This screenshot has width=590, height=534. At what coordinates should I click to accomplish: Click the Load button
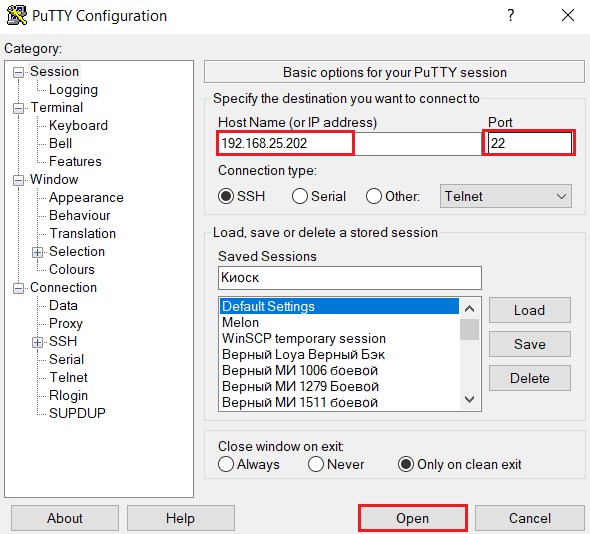[529, 310]
